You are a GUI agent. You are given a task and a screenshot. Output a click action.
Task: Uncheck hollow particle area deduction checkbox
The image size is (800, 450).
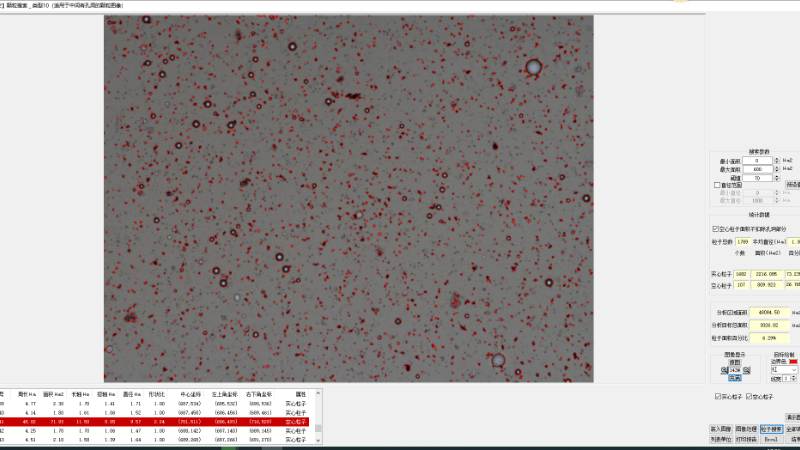click(714, 229)
